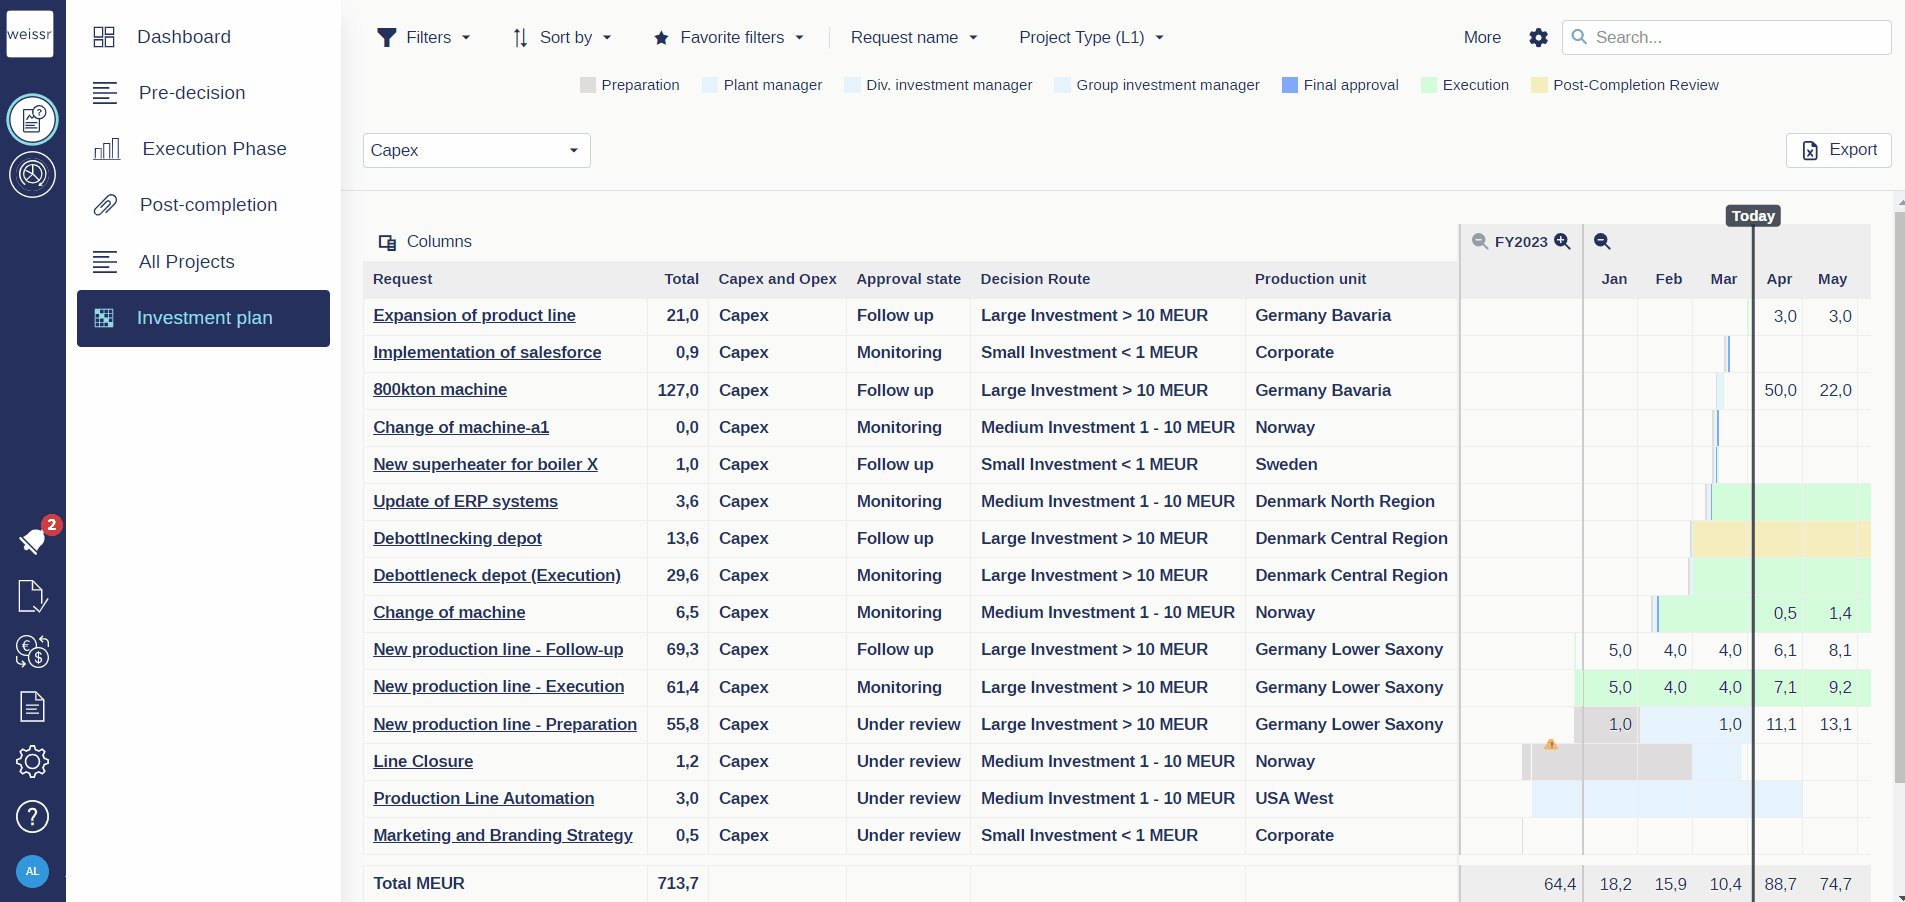Go to Dashboard in navigation

coord(203,37)
